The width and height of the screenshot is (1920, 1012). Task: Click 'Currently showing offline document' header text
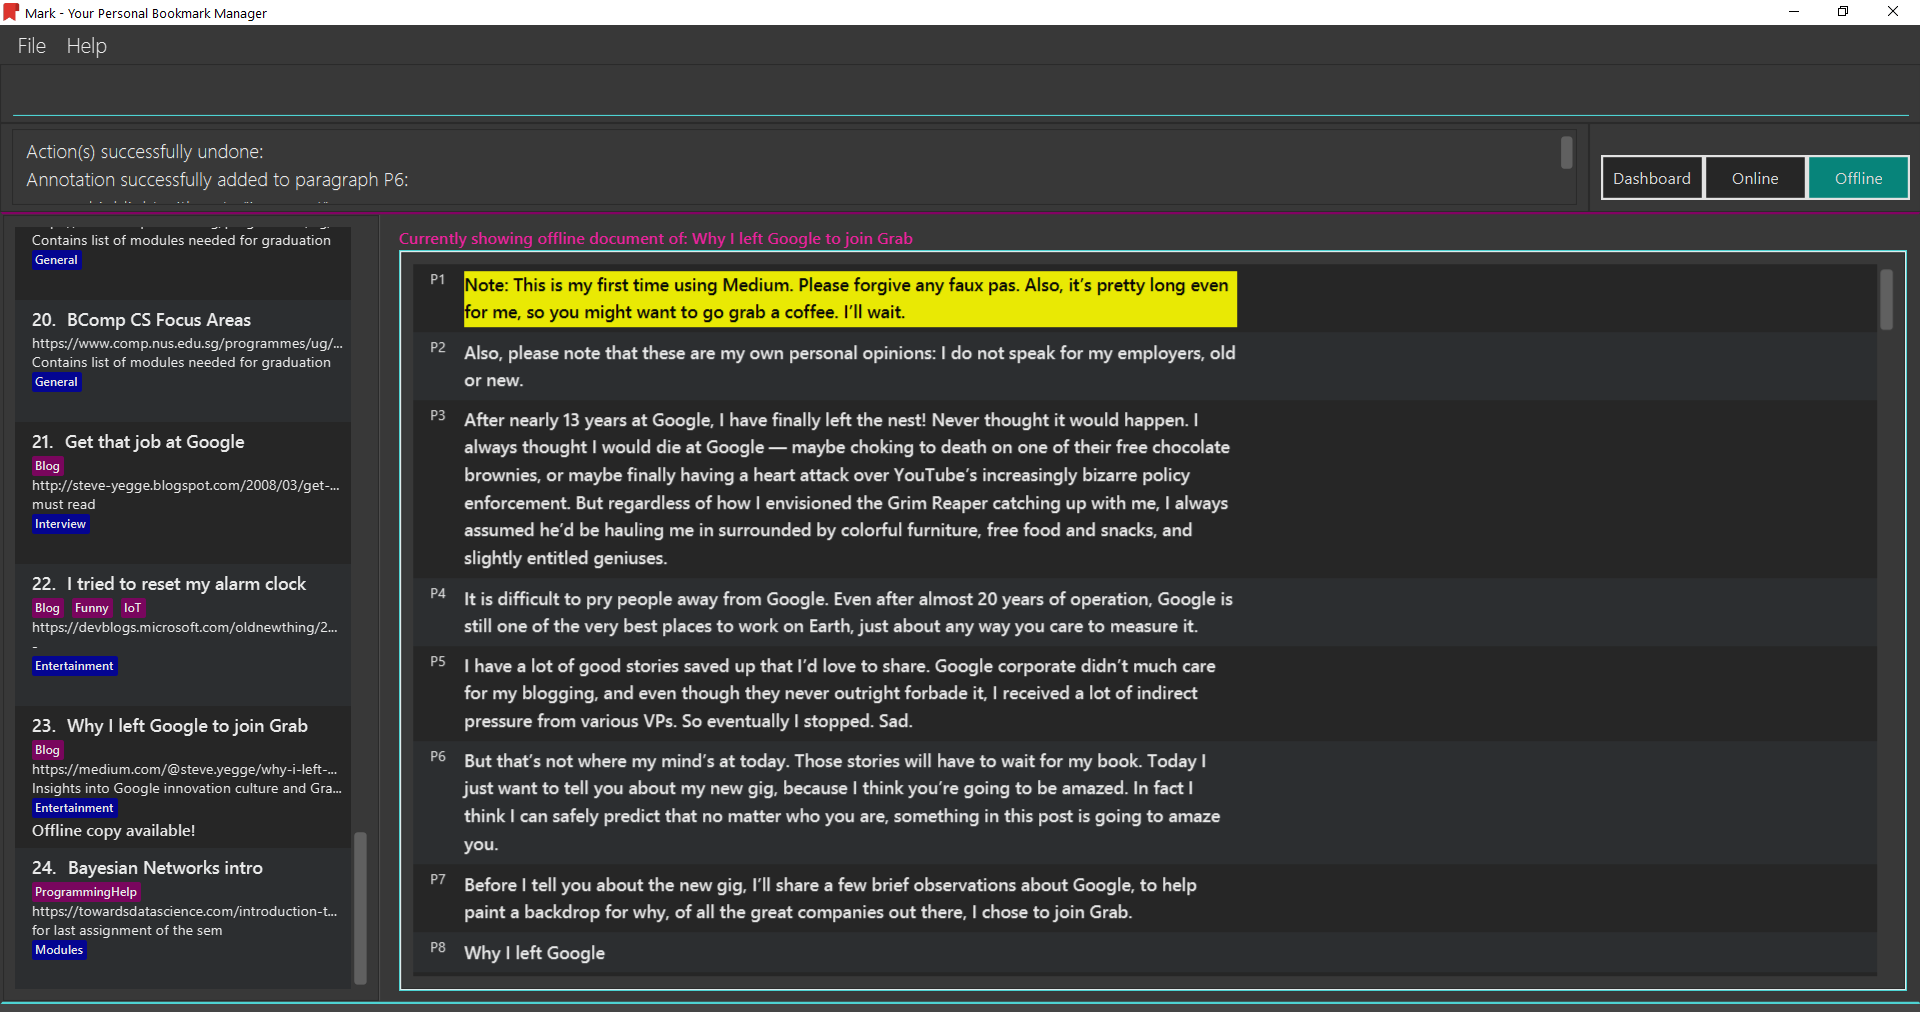(656, 239)
